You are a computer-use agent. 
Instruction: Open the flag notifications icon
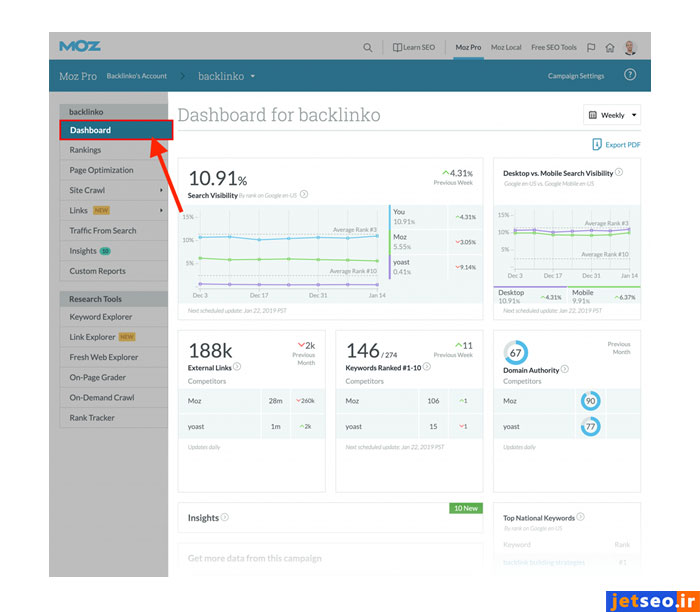pyautogui.click(x=591, y=47)
